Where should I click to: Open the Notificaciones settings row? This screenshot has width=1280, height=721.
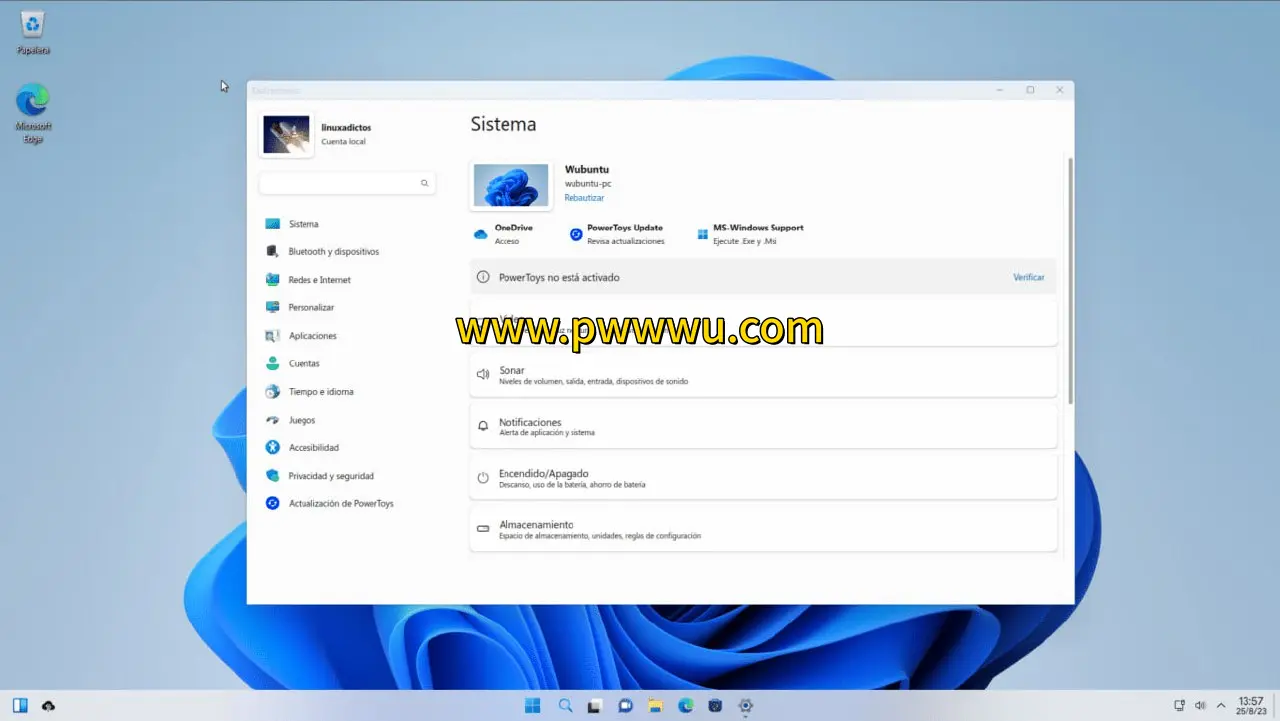(x=762, y=427)
